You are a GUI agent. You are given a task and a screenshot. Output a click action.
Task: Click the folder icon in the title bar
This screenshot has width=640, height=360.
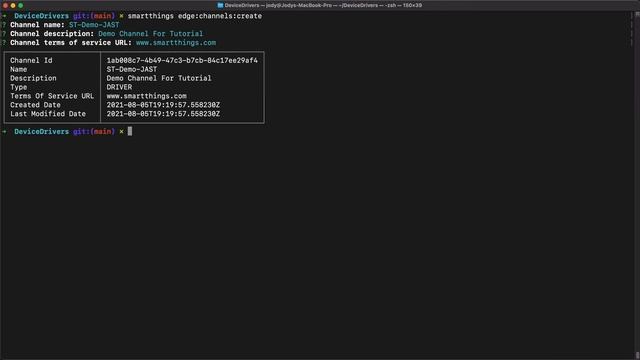click(220, 5)
